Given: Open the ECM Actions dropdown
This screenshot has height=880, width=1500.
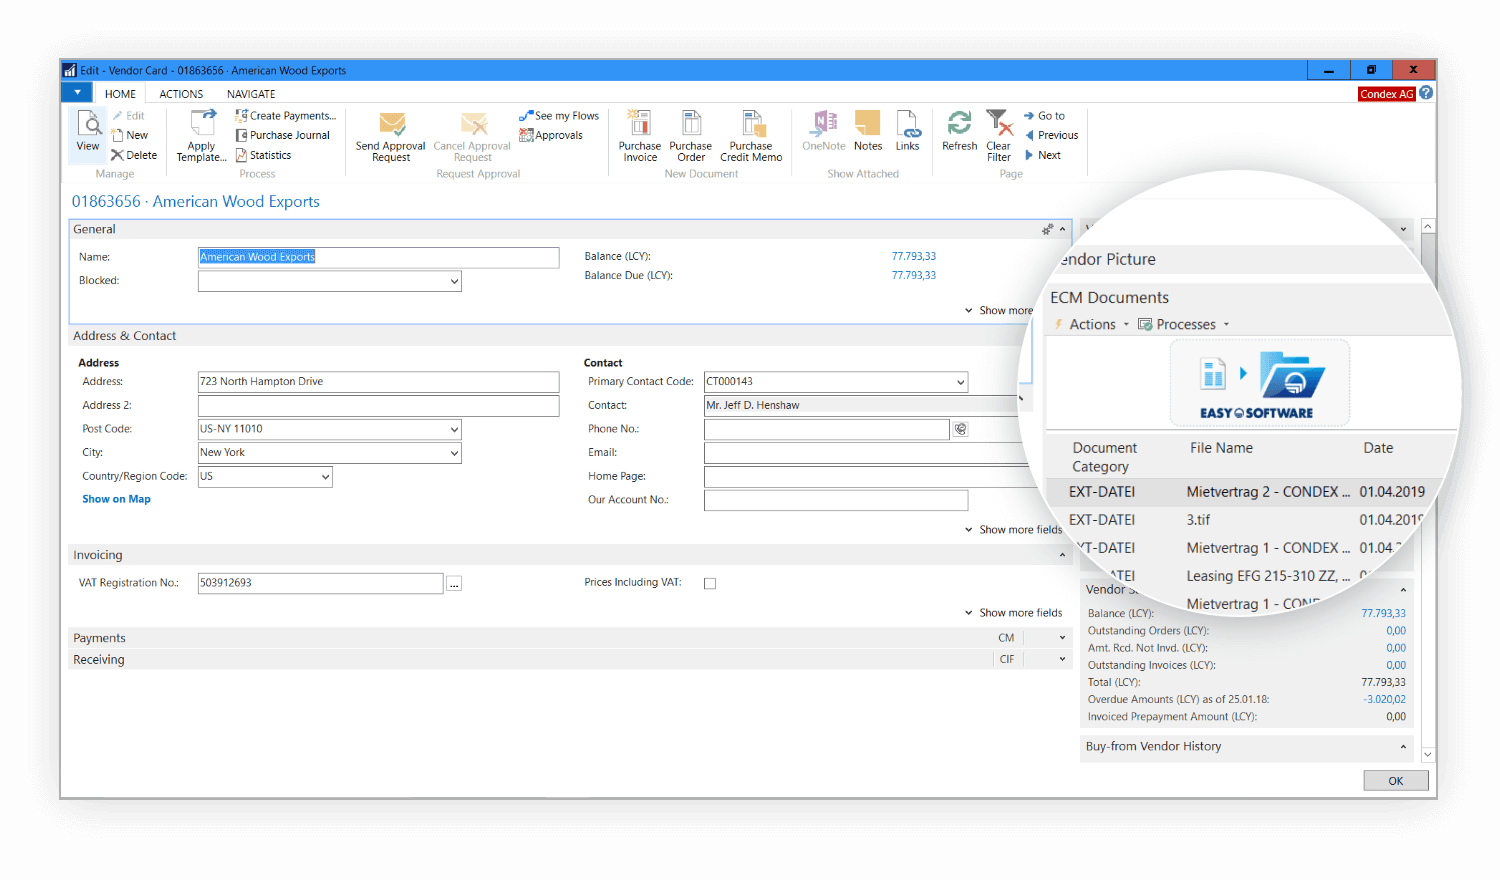Looking at the screenshot, I should [1093, 325].
